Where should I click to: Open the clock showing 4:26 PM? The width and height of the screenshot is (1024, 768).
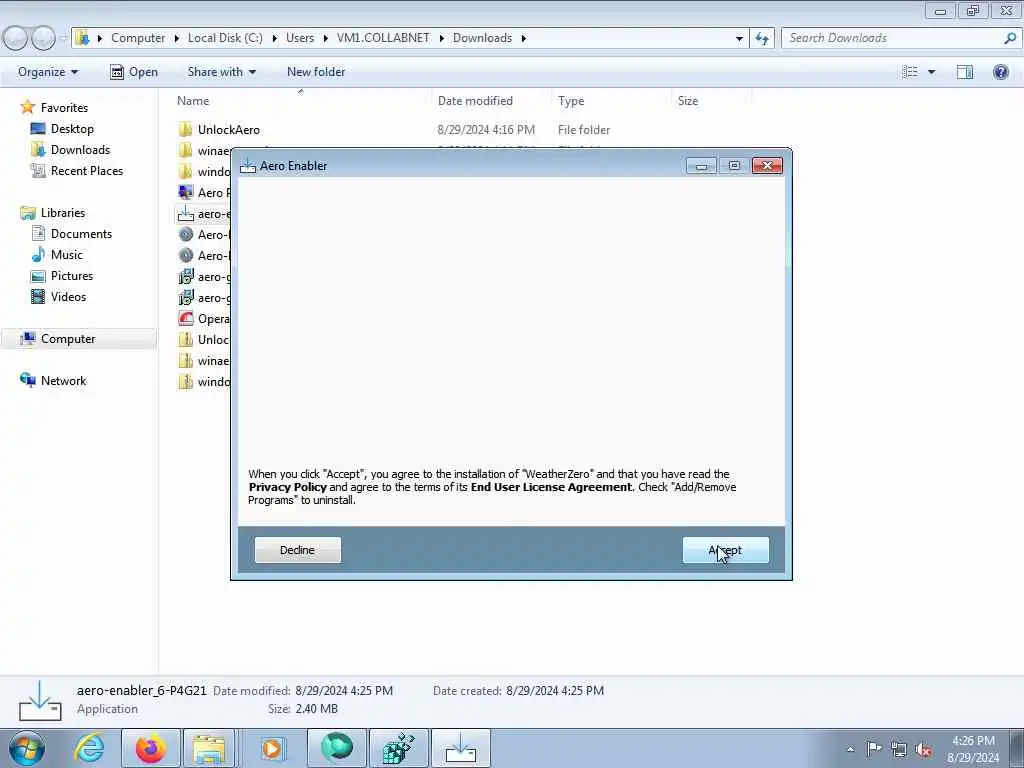click(973, 749)
